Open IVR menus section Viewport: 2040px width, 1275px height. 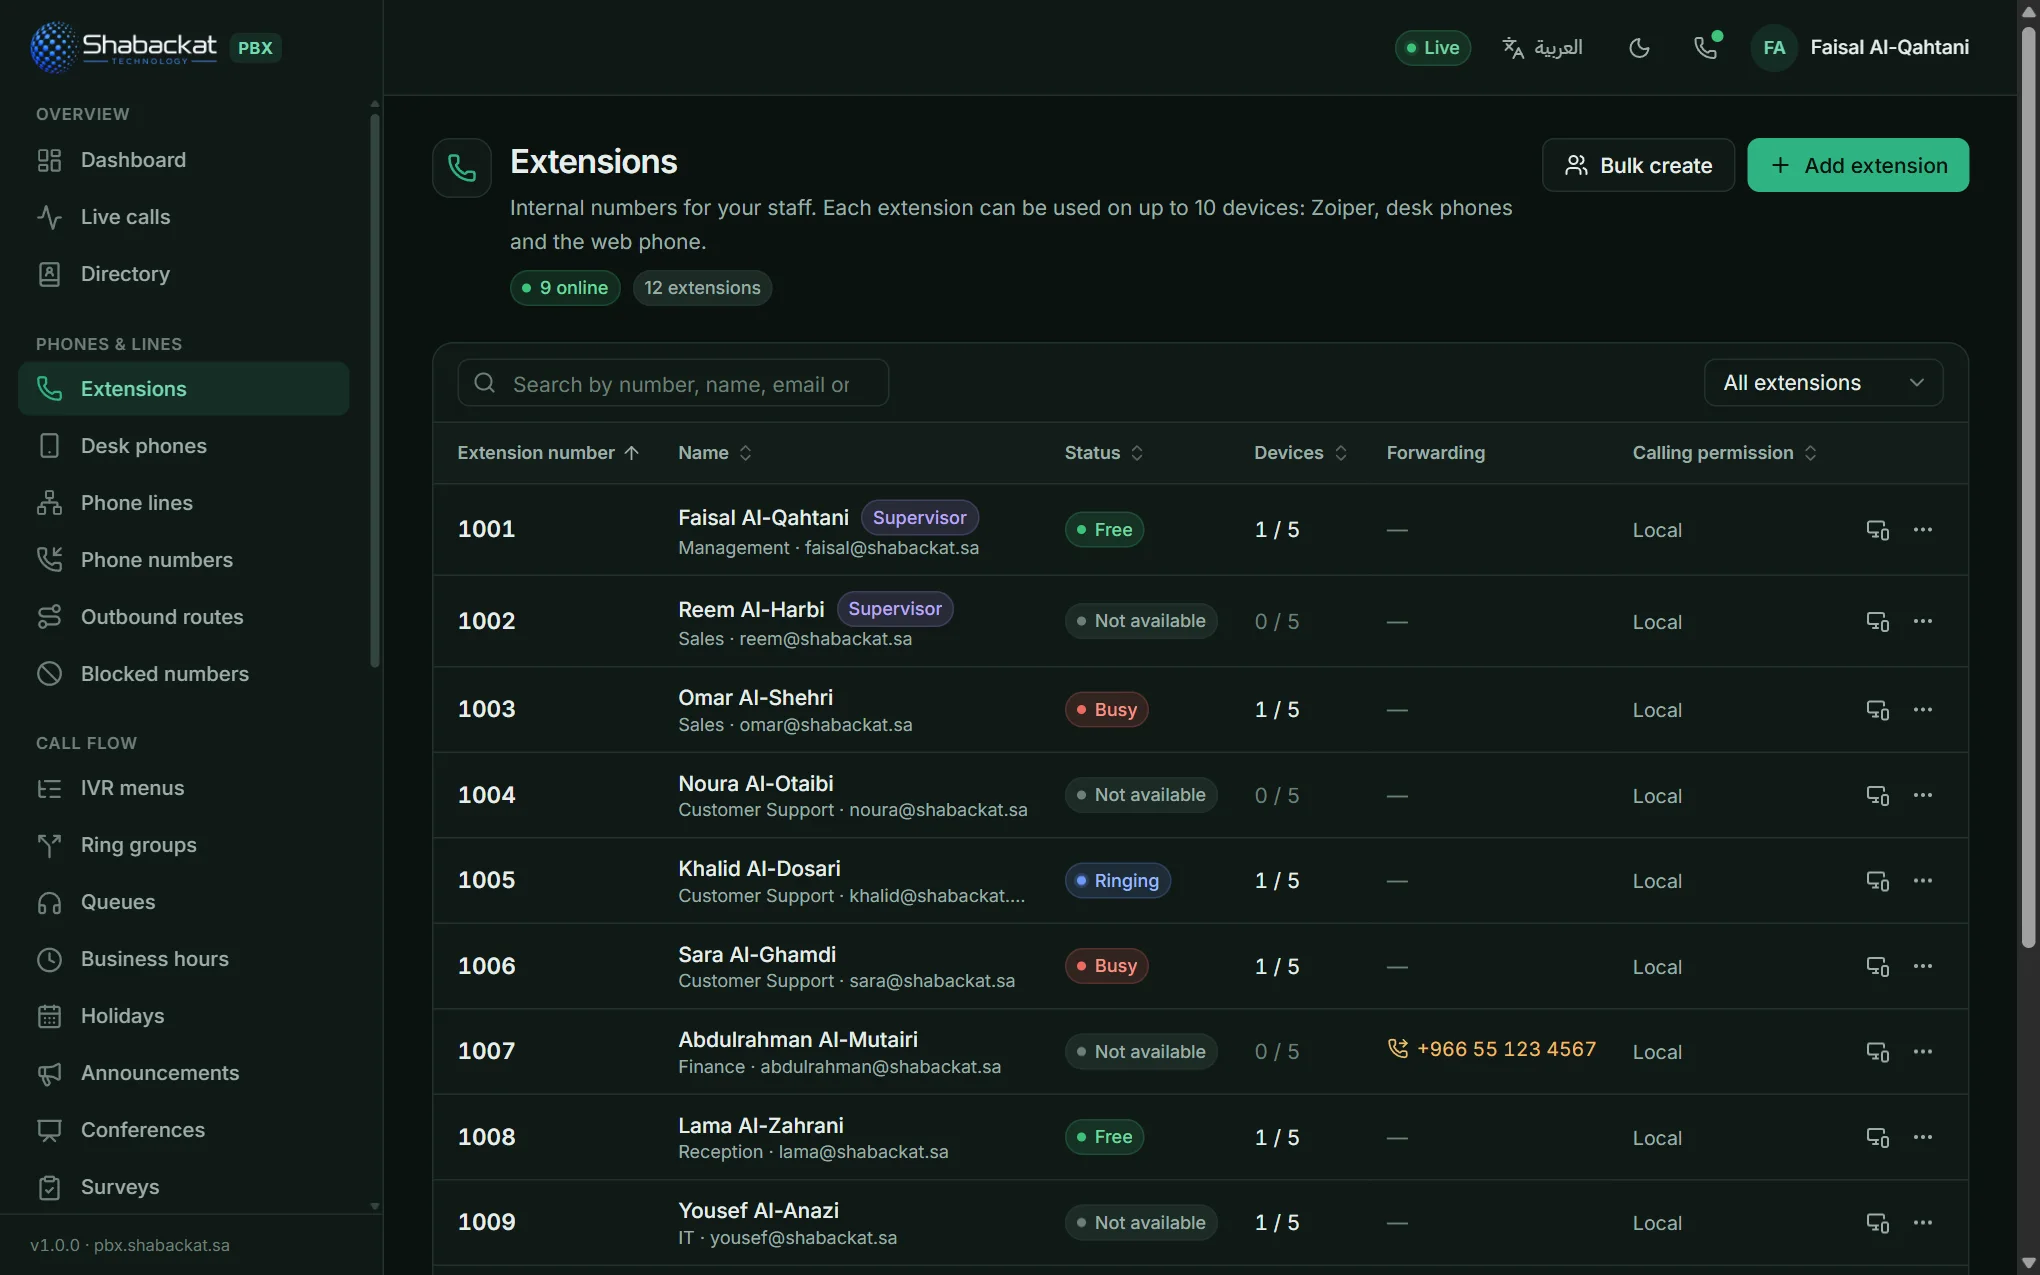click(x=183, y=788)
